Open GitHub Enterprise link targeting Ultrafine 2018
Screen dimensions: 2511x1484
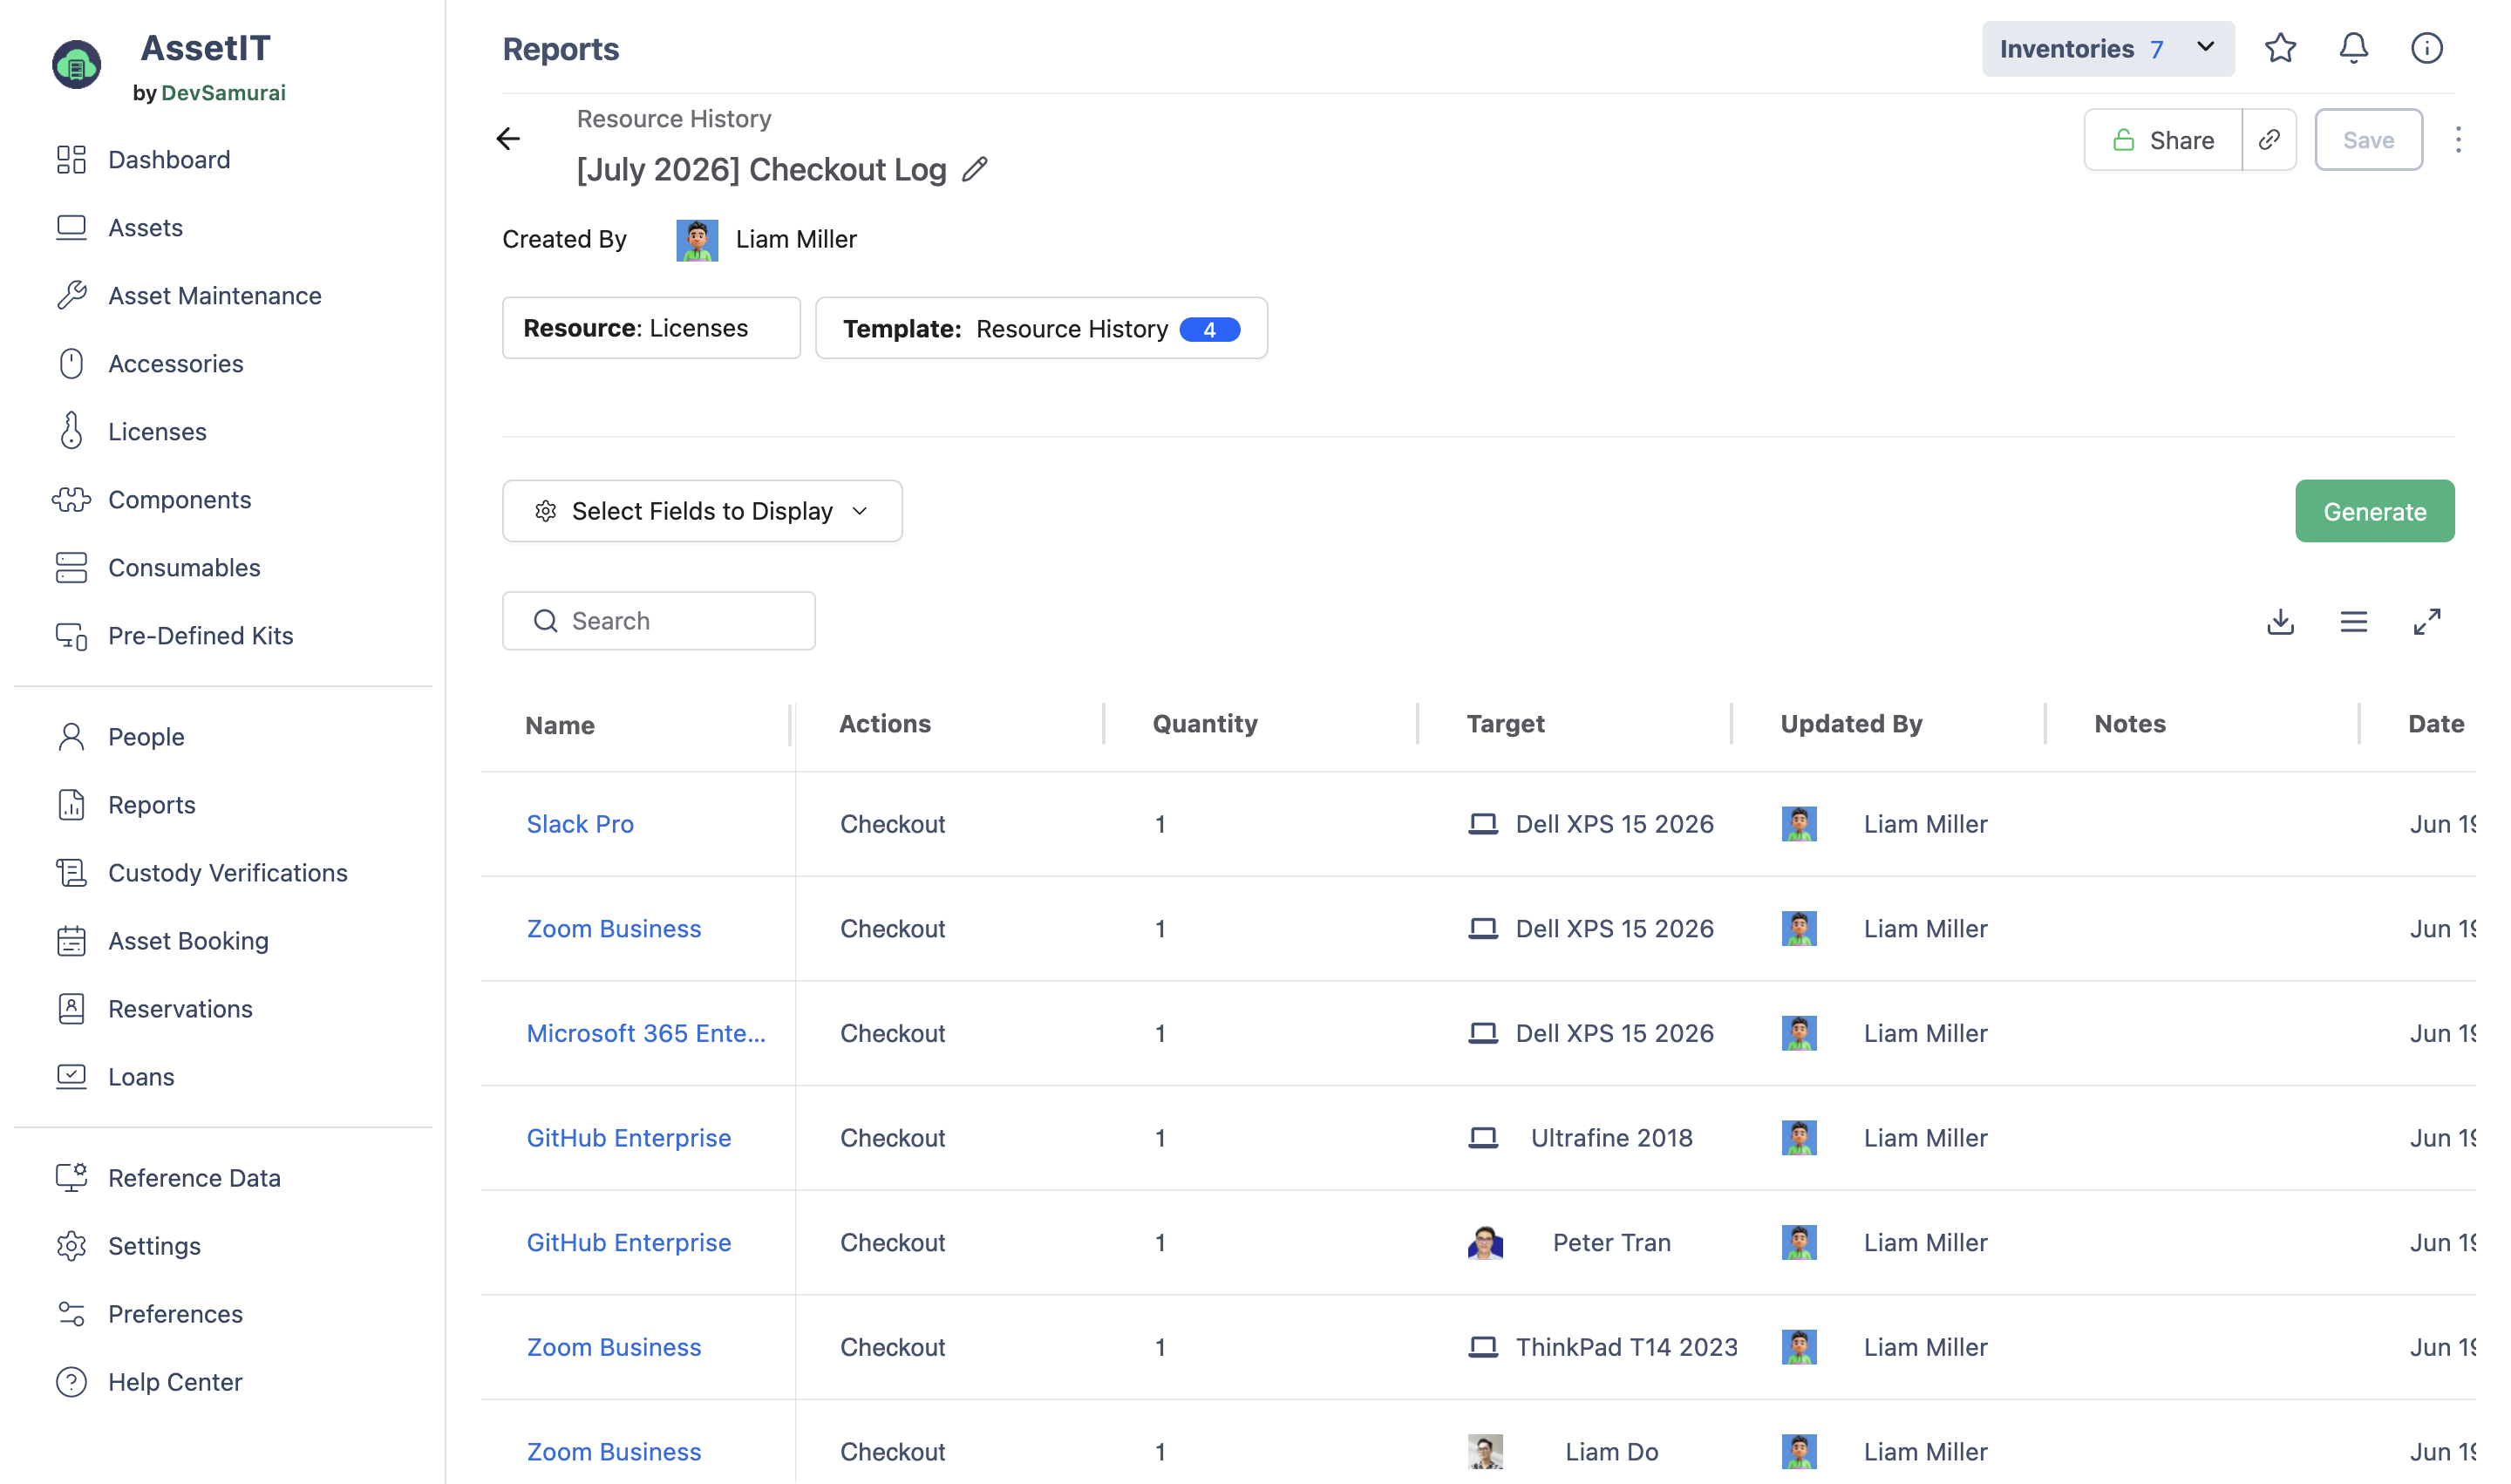[628, 1138]
